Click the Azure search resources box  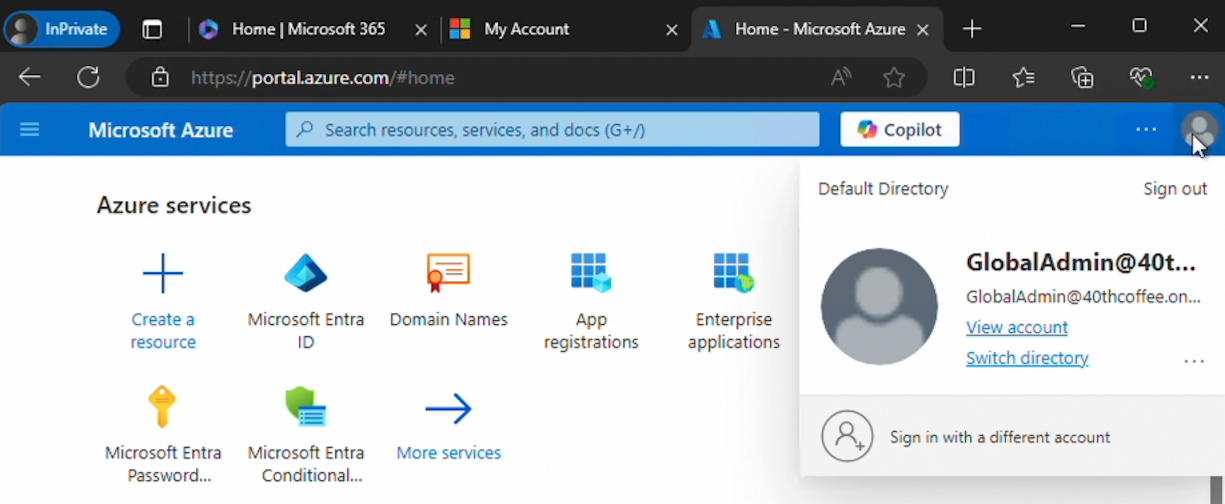(552, 130)
